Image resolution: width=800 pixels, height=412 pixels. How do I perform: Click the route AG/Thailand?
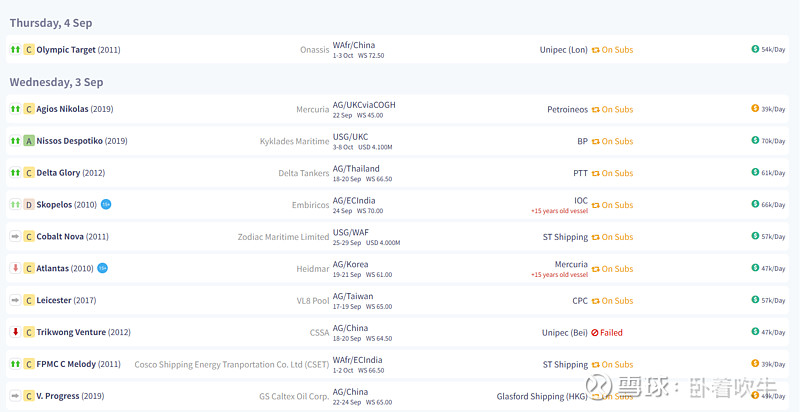click(356, 169)
